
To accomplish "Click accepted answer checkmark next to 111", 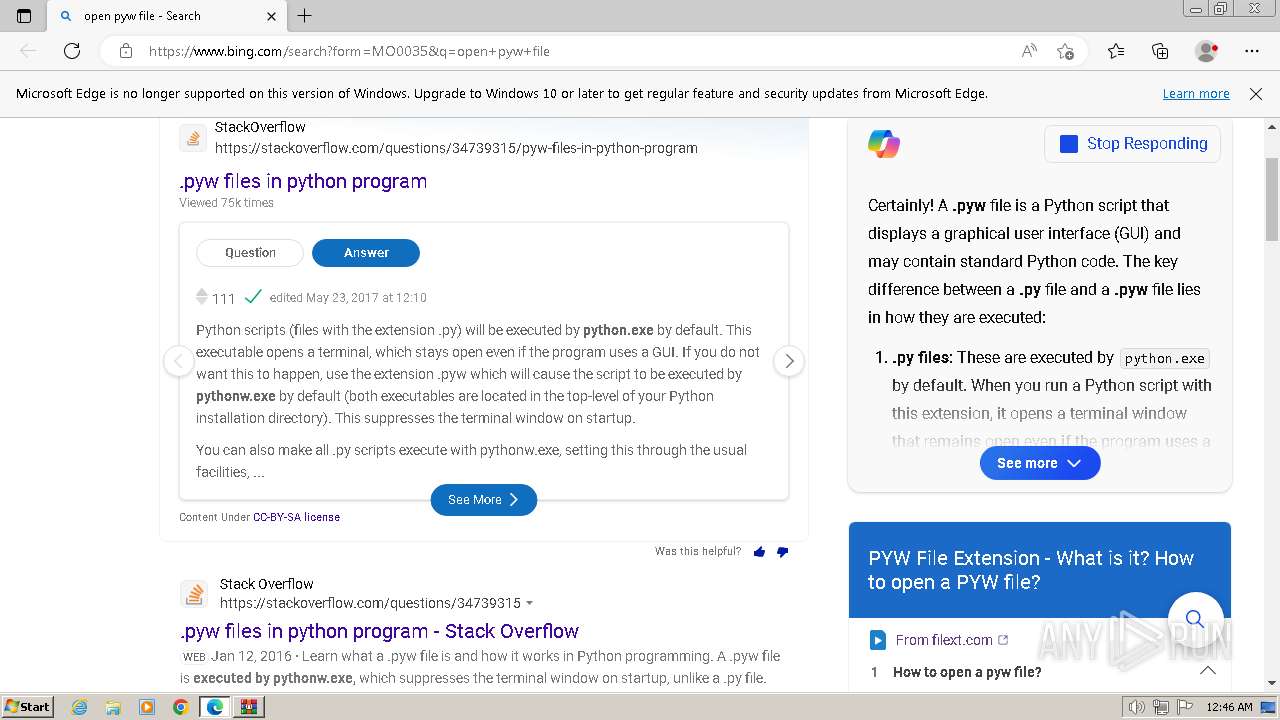I will pos(253,297).
